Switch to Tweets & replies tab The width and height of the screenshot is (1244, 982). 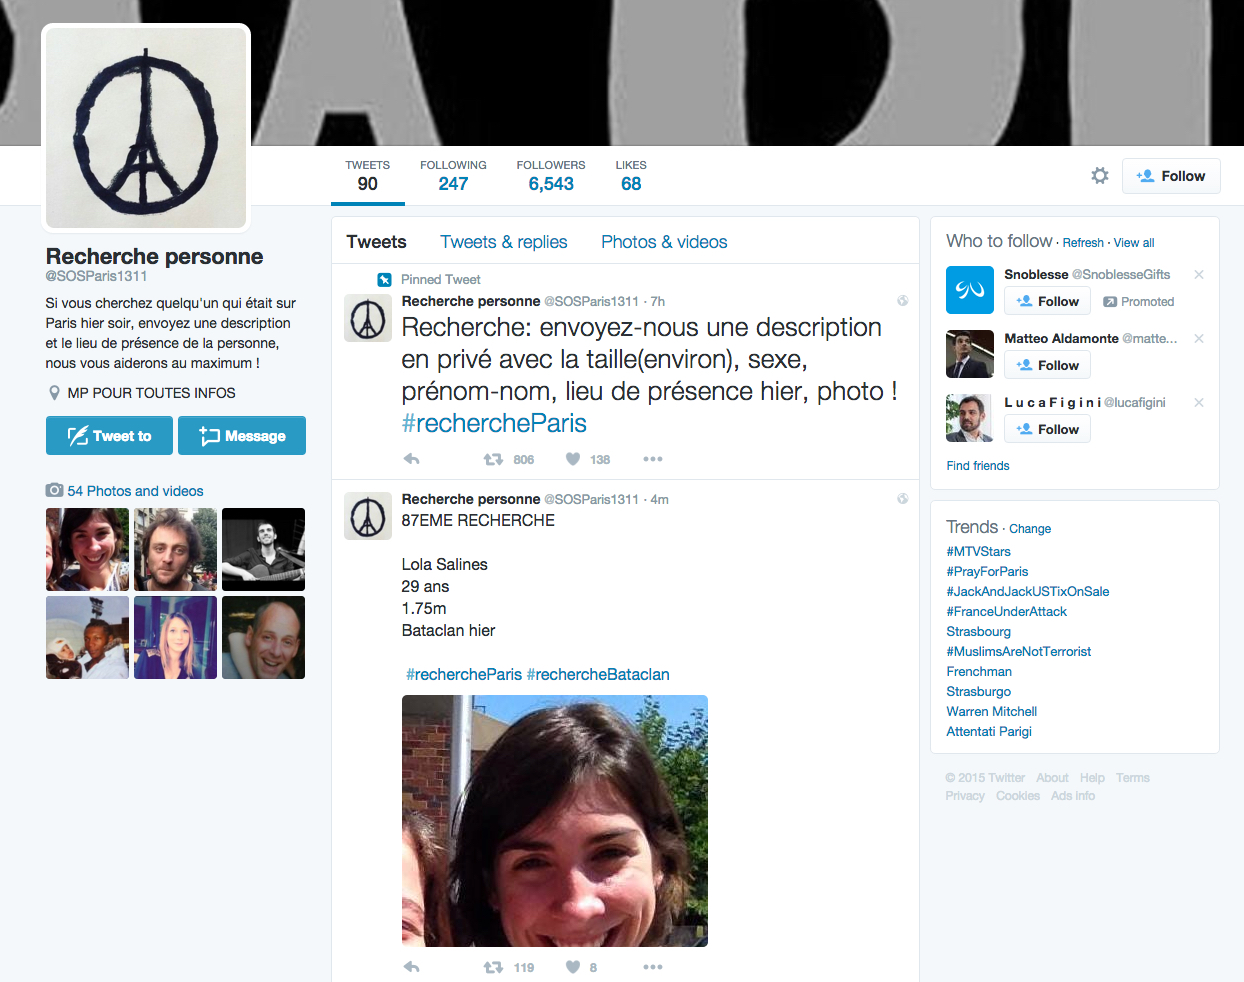[x=504, y=242]
